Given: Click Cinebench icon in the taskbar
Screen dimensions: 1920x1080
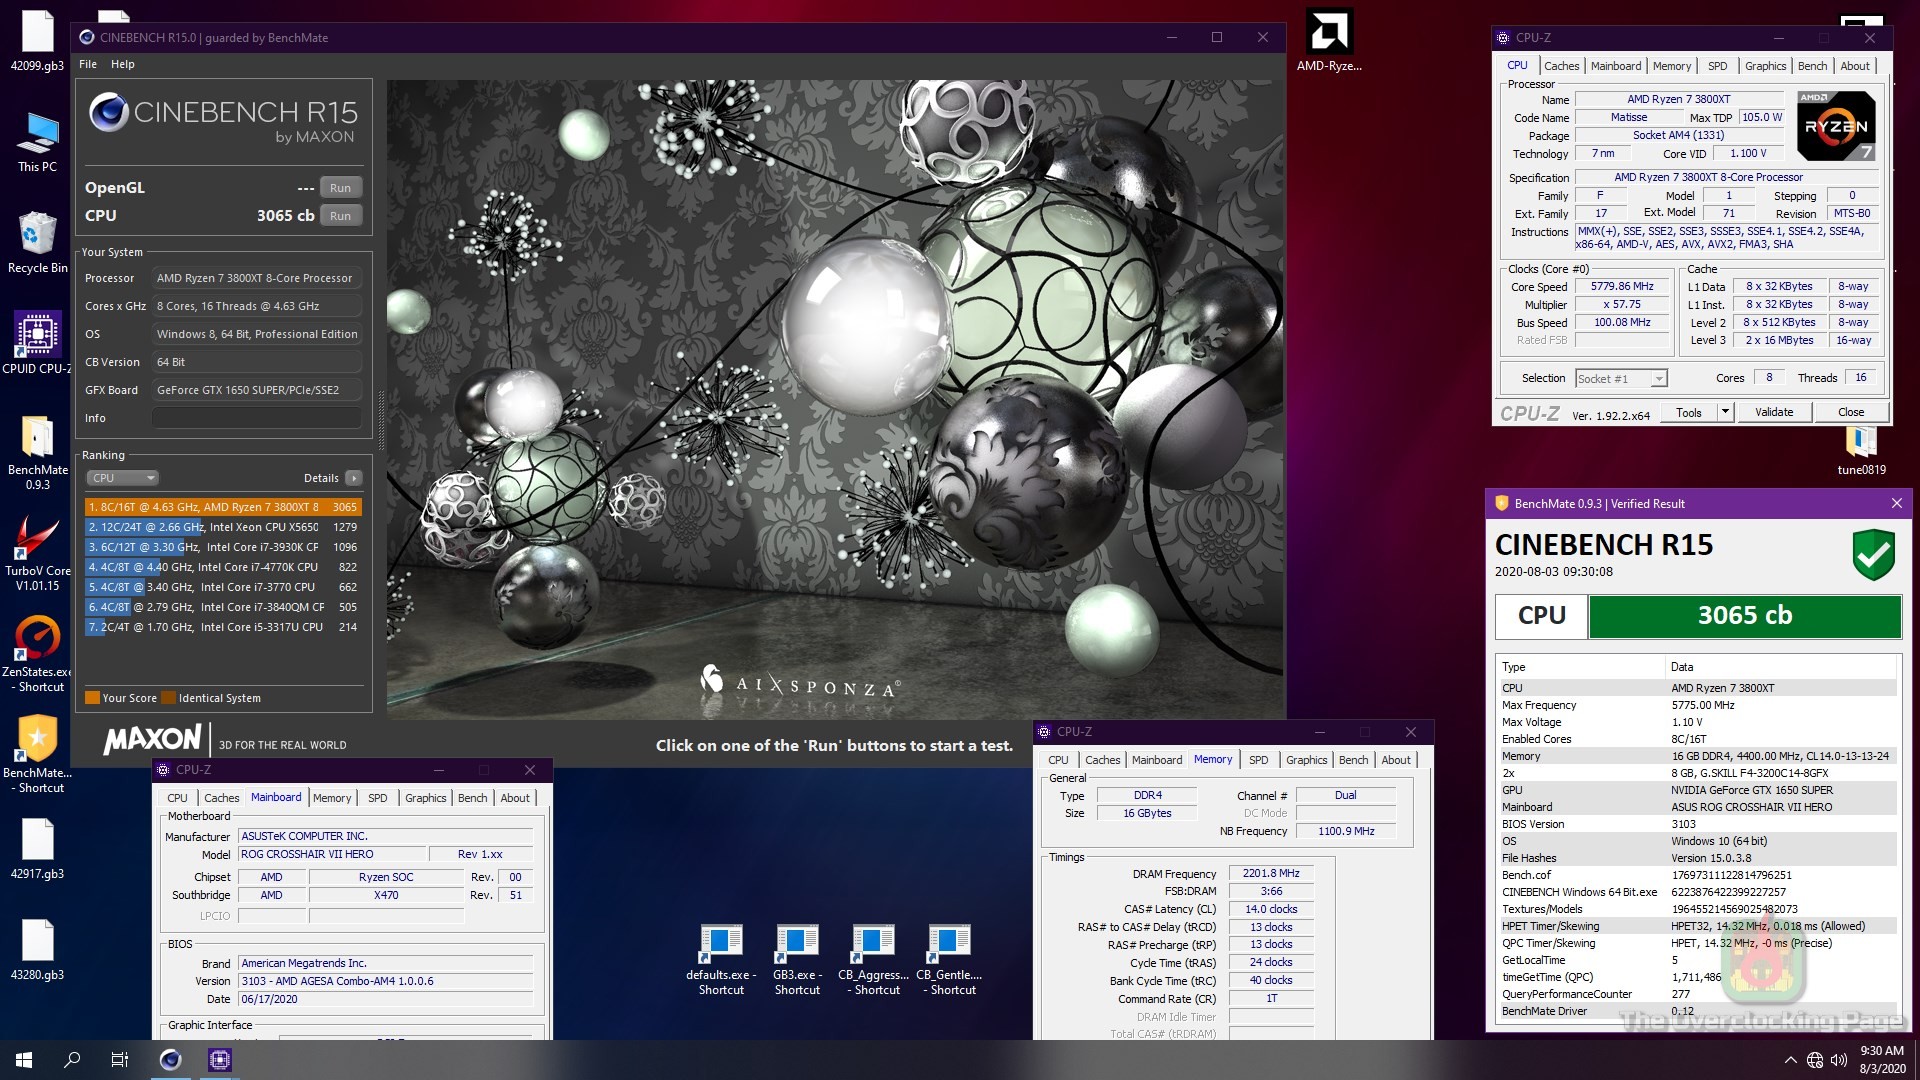Looking at the screenshot, I should click(171, 1060).
